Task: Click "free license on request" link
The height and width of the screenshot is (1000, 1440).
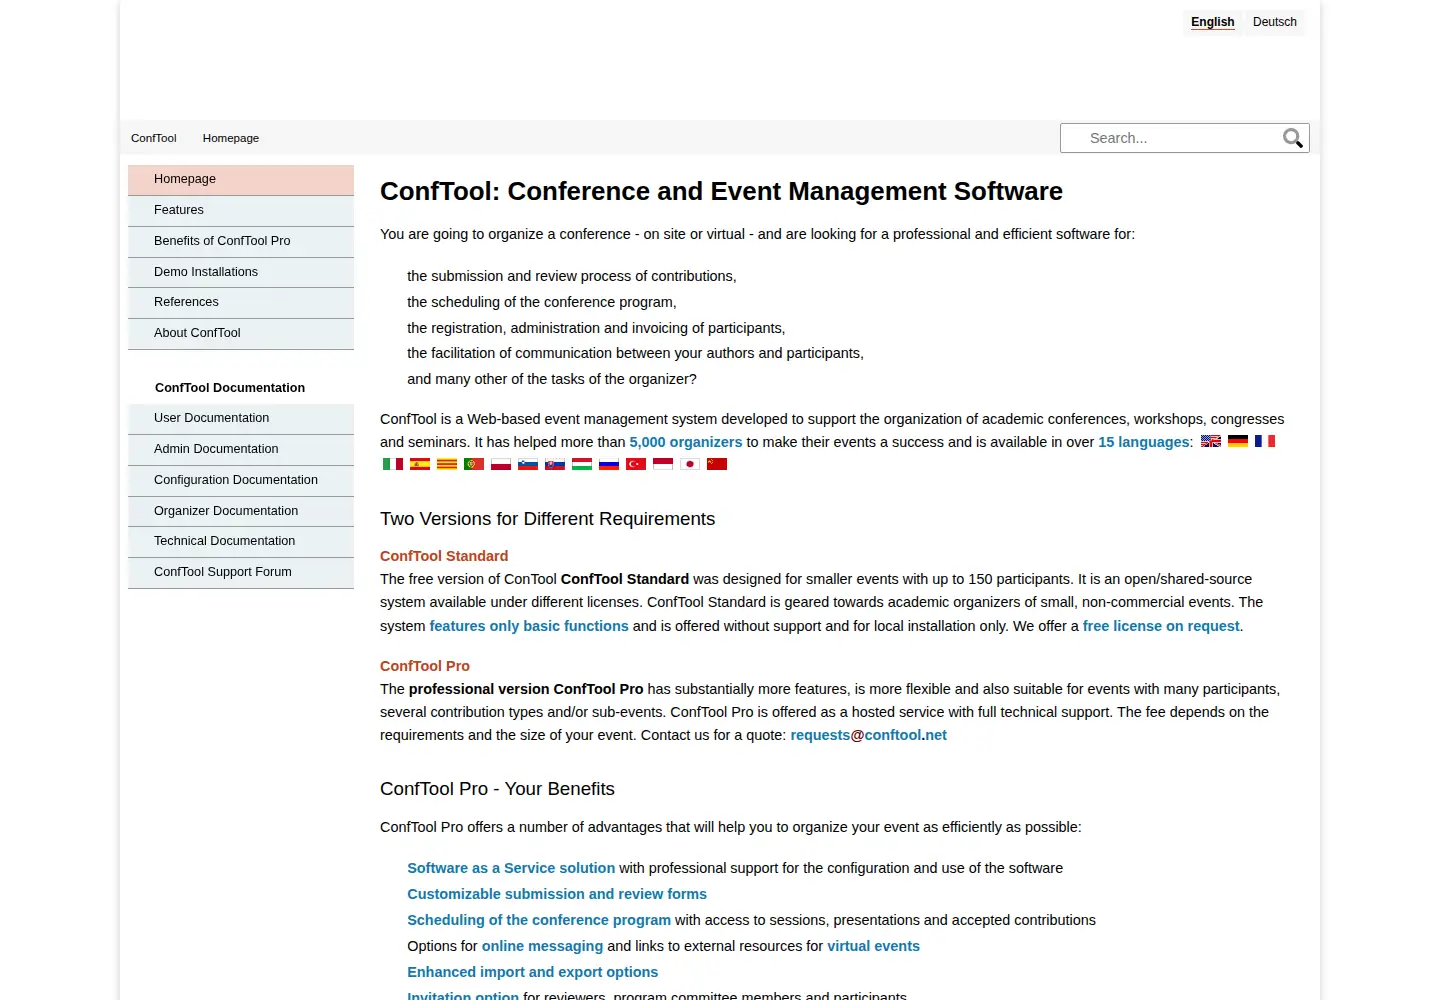Action: (x=1161, y=626)
